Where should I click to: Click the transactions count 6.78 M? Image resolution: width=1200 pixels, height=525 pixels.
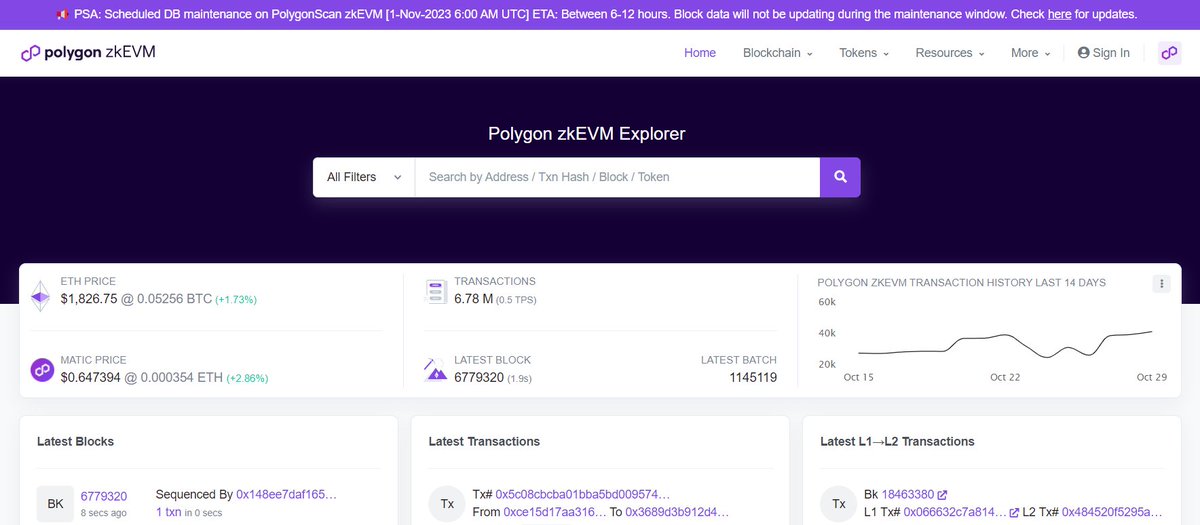pyautogui.click(x=473, y=299)
